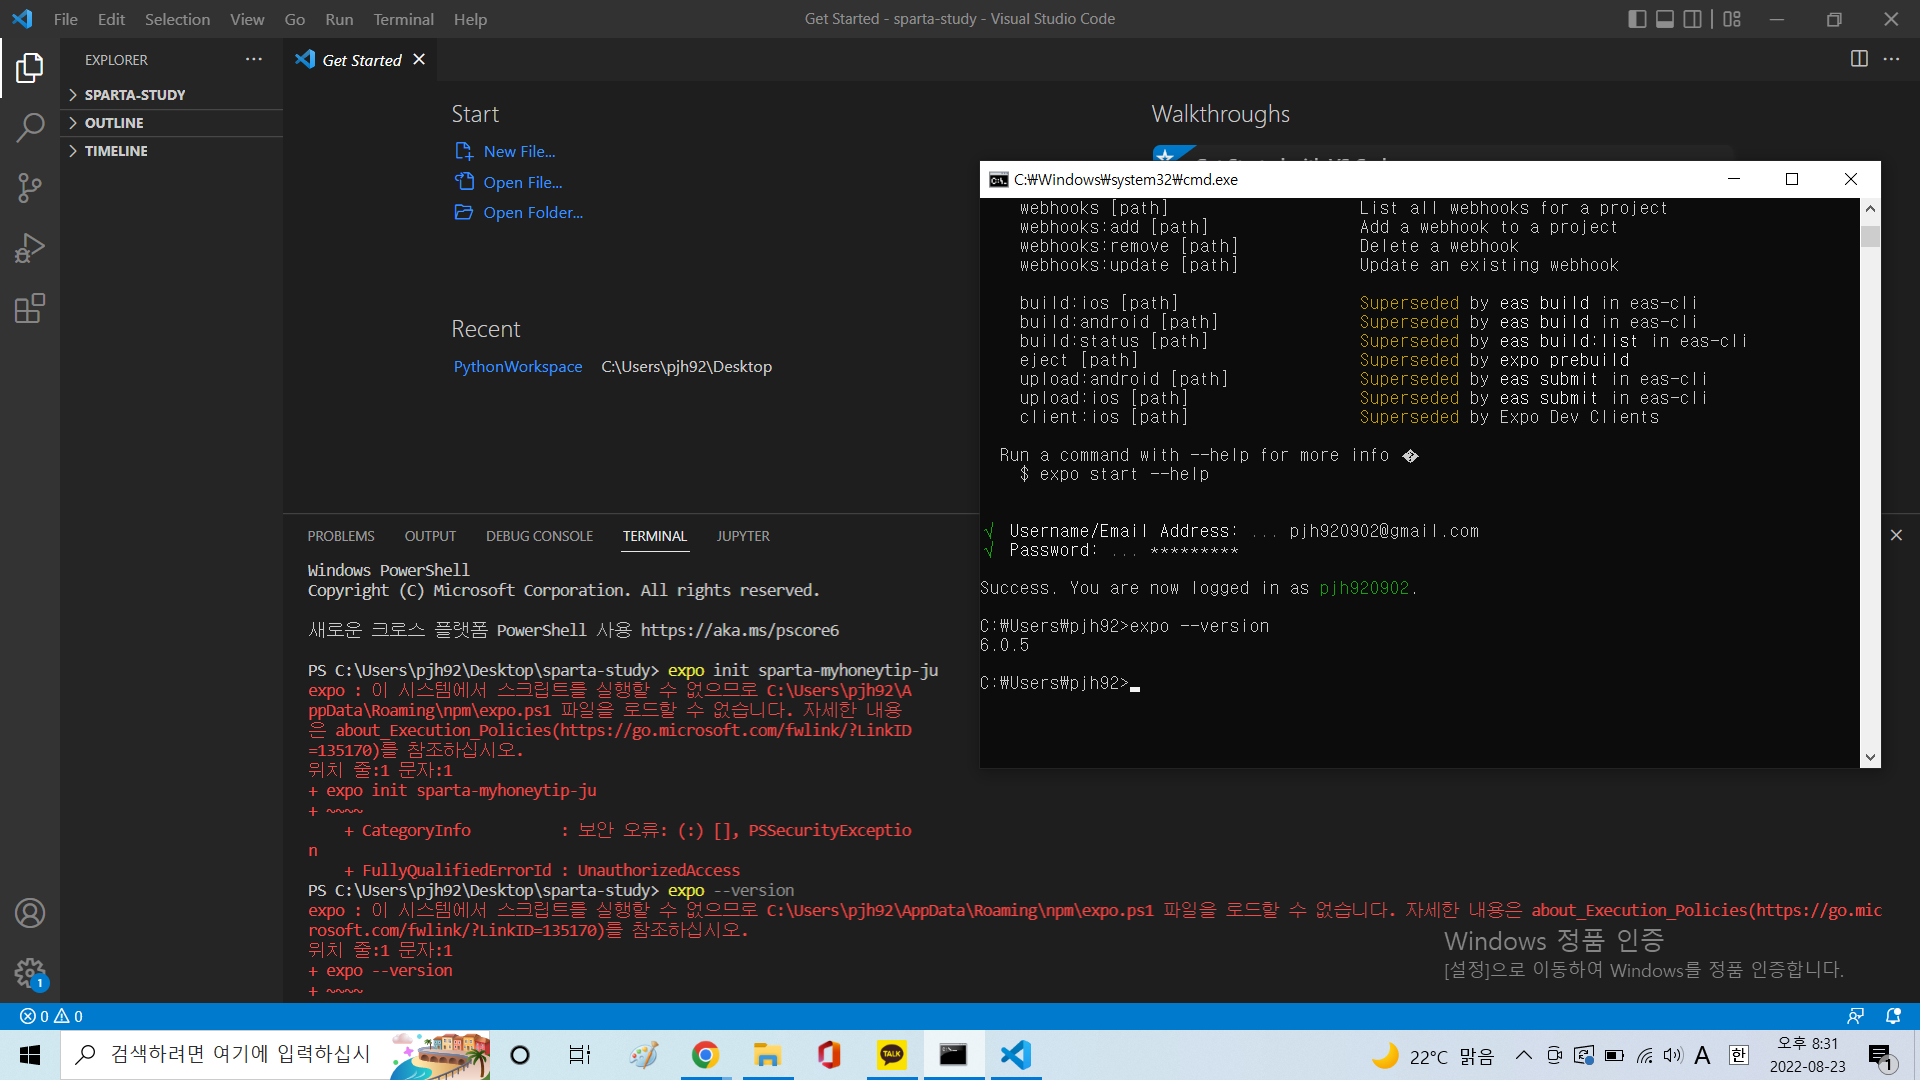Switch to Command Prompt taskbar icon

[953, 1055]
